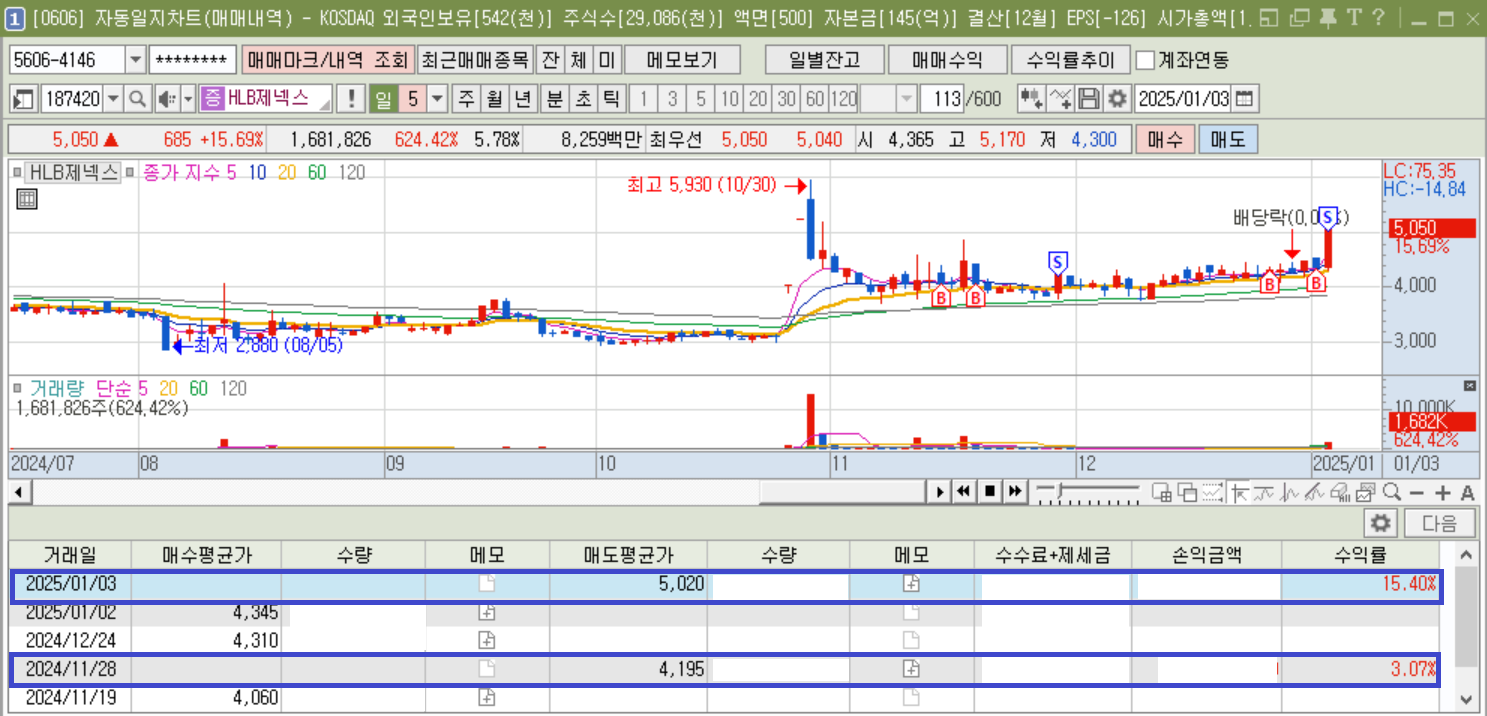Screen dimensions: 1487x716
Task: Click the 매도 sell button
Action: (1227, 139)
